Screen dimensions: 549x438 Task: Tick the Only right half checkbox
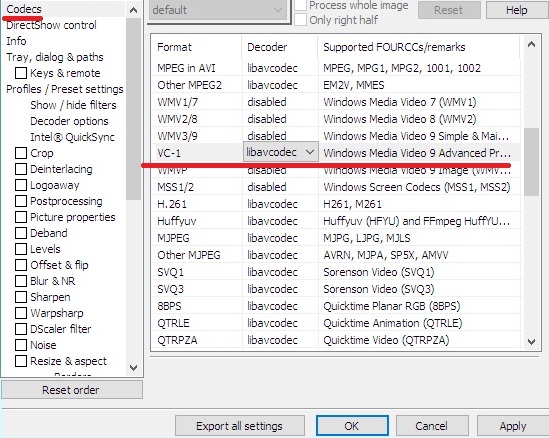click(x=300, y=20)
